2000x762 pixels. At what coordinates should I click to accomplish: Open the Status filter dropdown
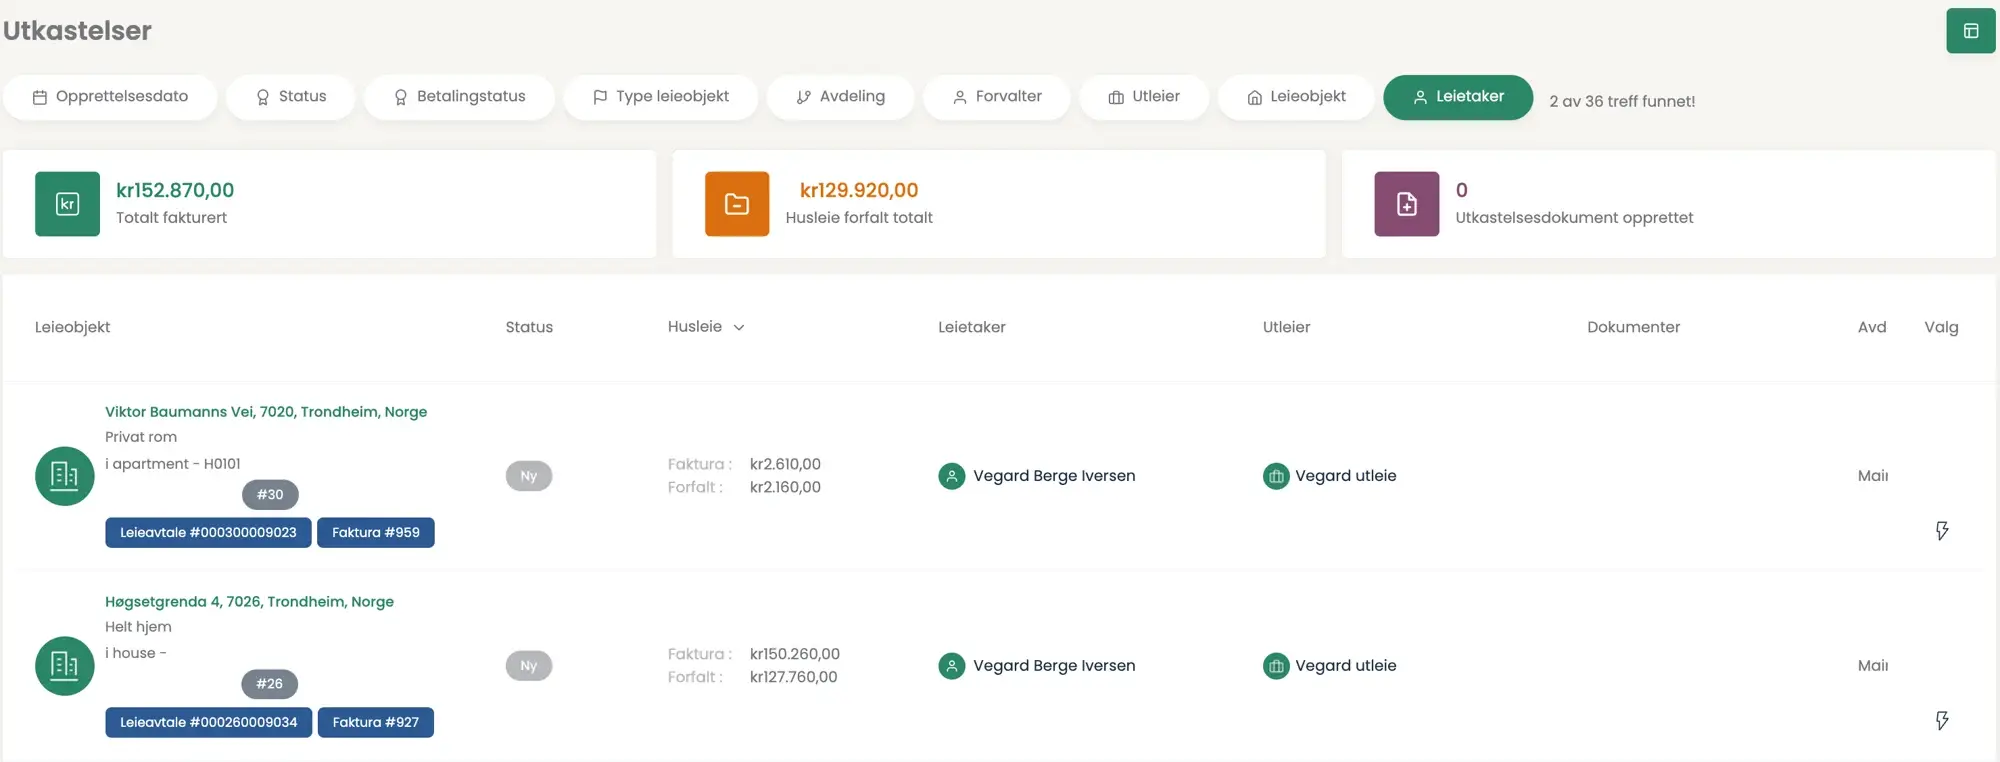pos(291,97)
